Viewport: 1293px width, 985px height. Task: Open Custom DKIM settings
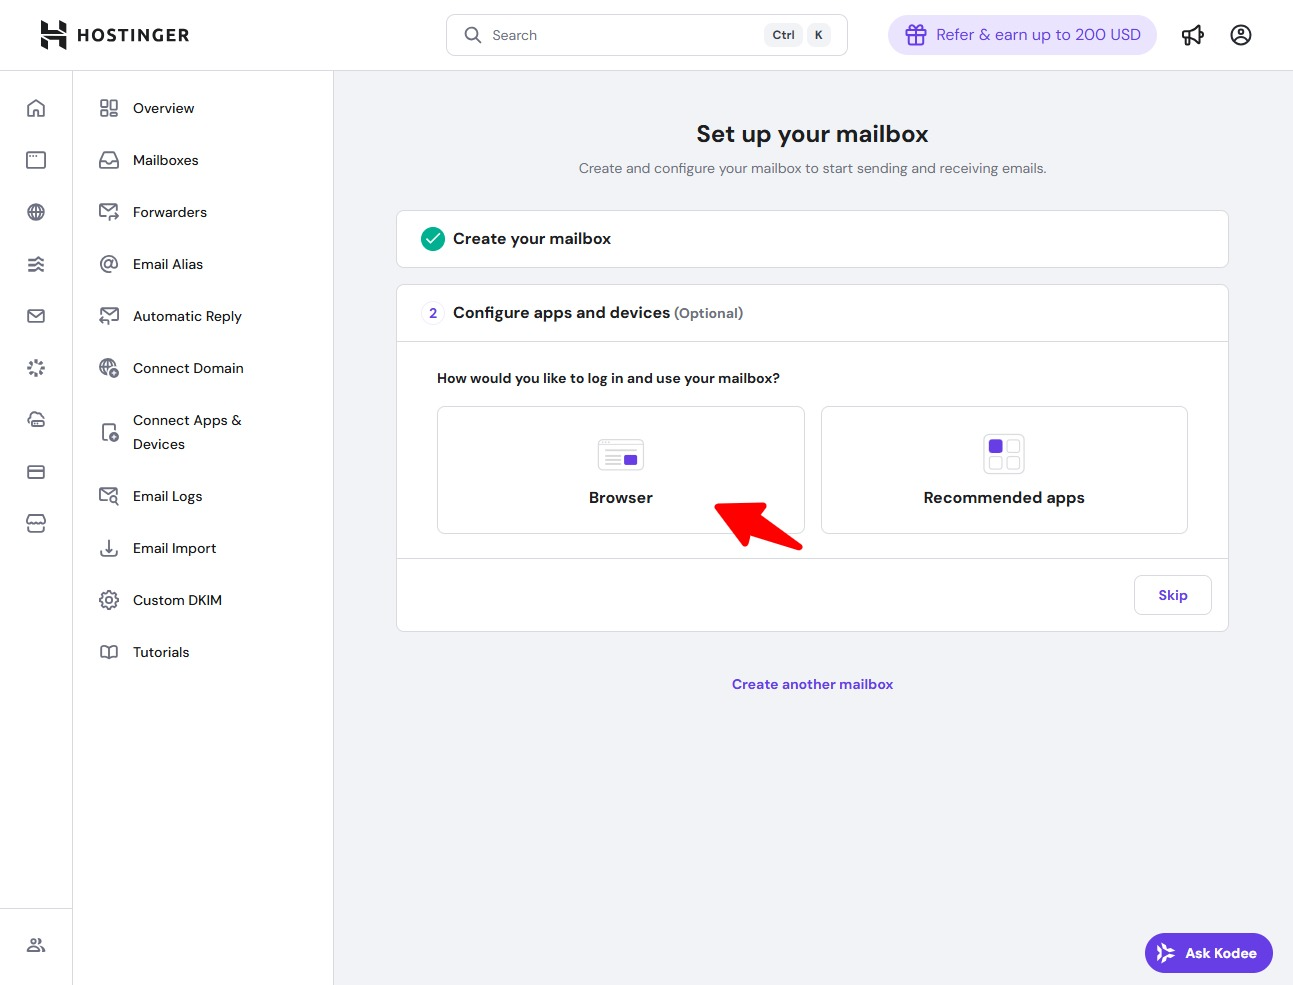177,600
